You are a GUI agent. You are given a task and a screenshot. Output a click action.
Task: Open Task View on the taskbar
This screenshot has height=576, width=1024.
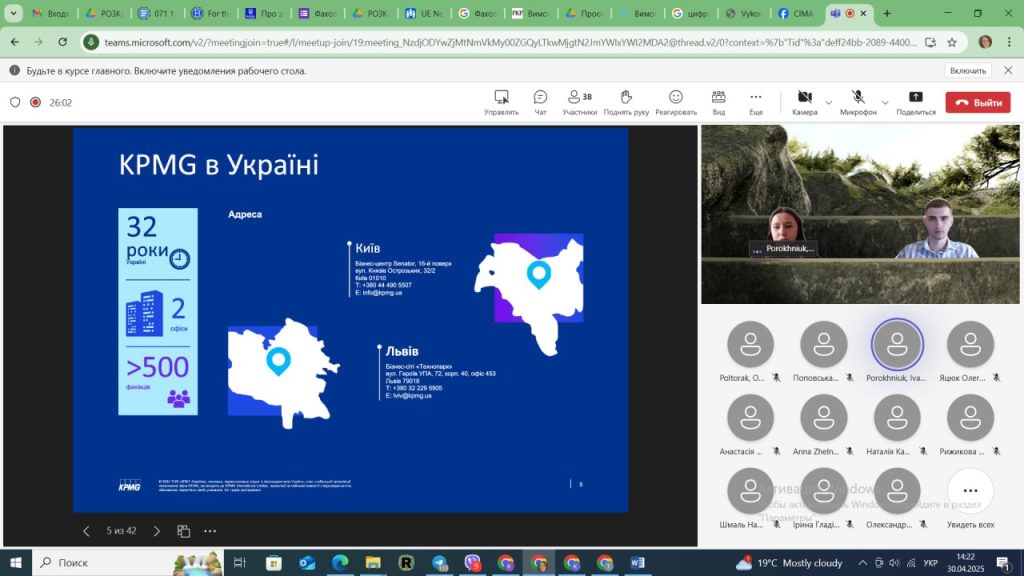click(240, 562)
